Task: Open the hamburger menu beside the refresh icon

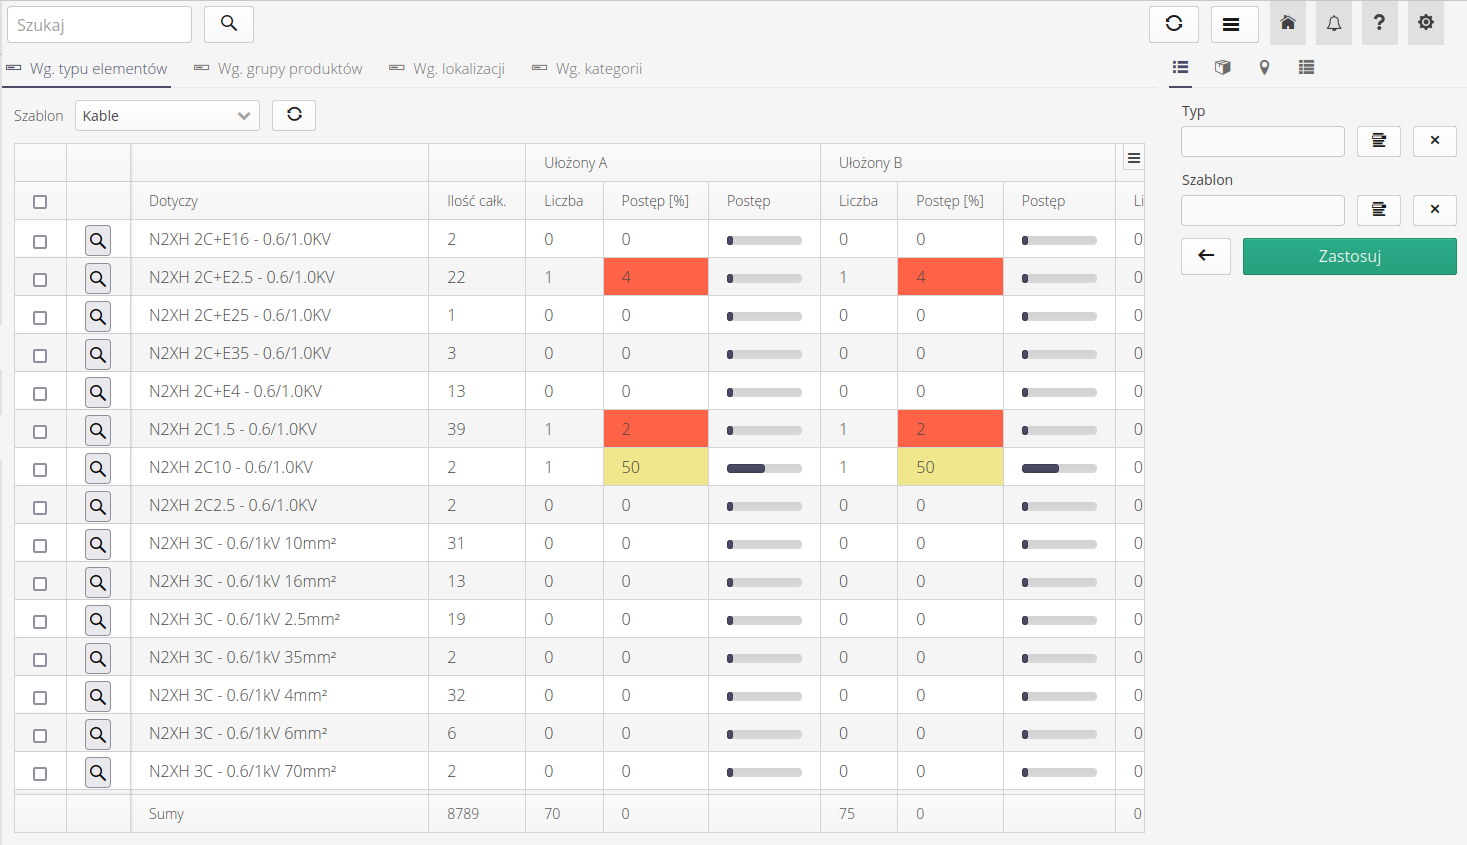Action: pos(1234,23)
